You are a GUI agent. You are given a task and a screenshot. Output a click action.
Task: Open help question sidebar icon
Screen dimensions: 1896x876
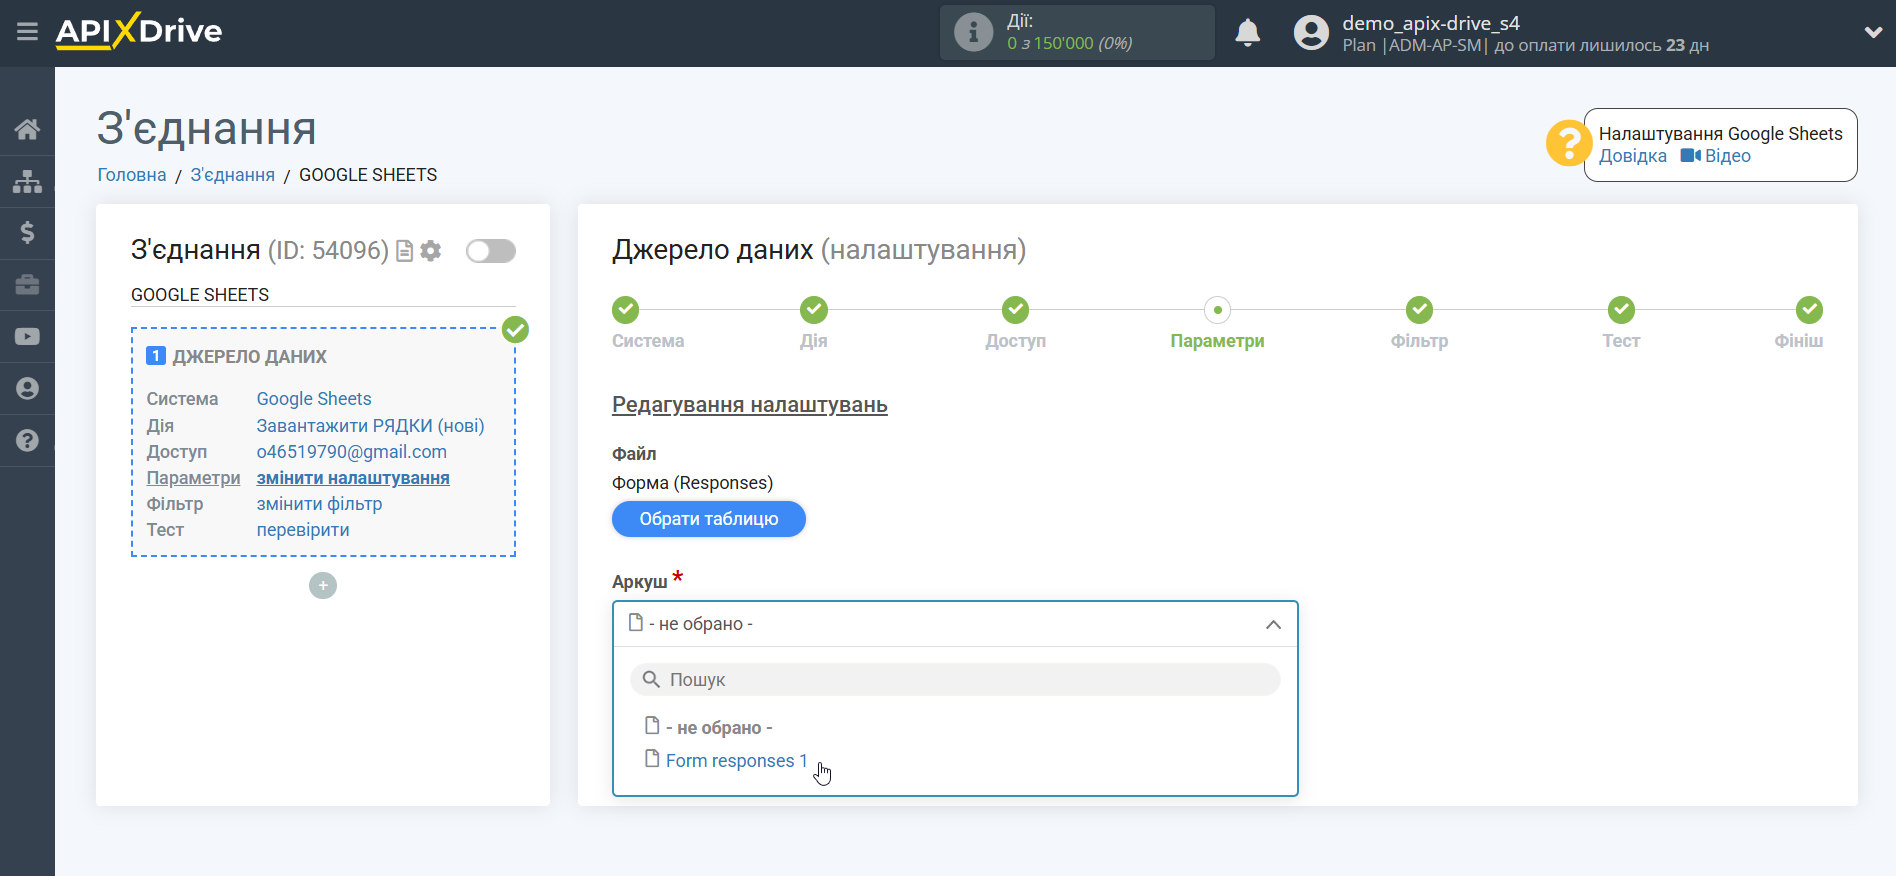tap(27, 441)
